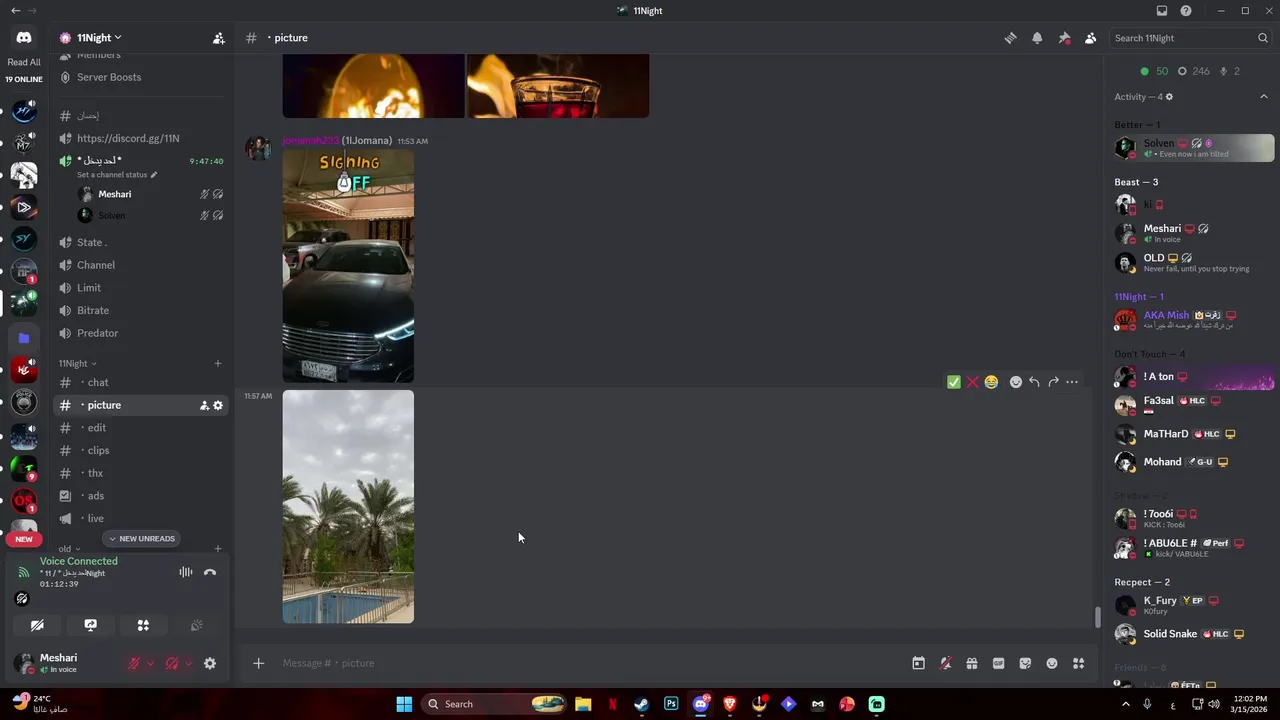Screen dimensions: 1280x720
Task: Open the Threads icon in channel header
Action: 1010,38
